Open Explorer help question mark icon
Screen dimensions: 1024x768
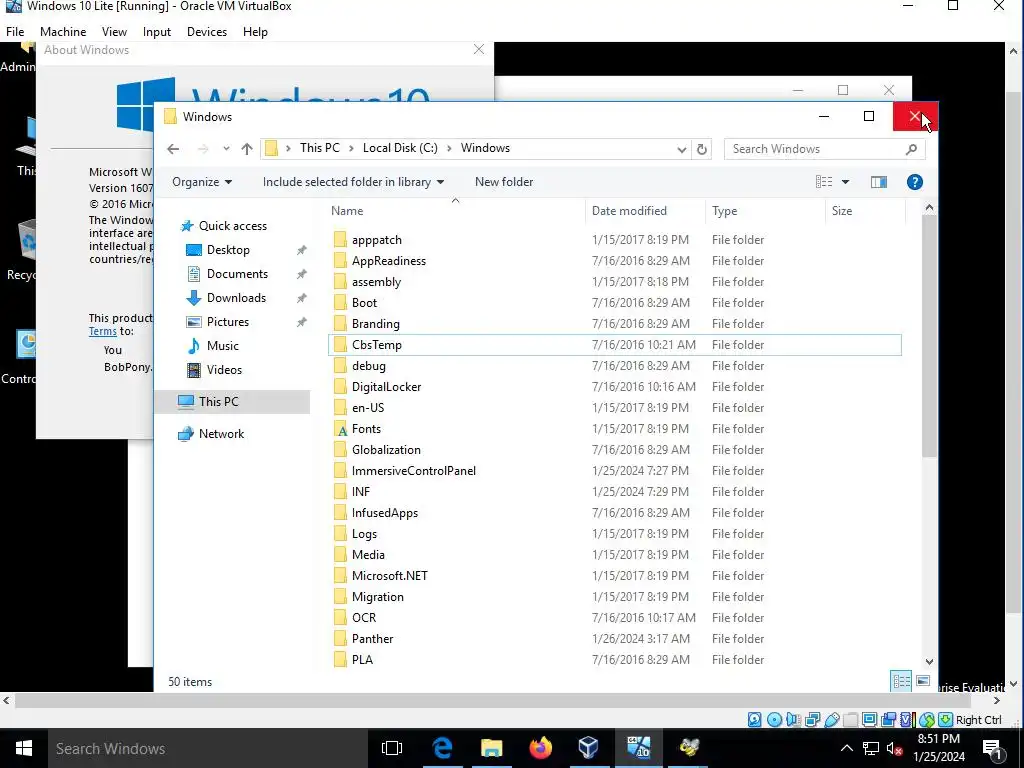(x=914, y=182)
